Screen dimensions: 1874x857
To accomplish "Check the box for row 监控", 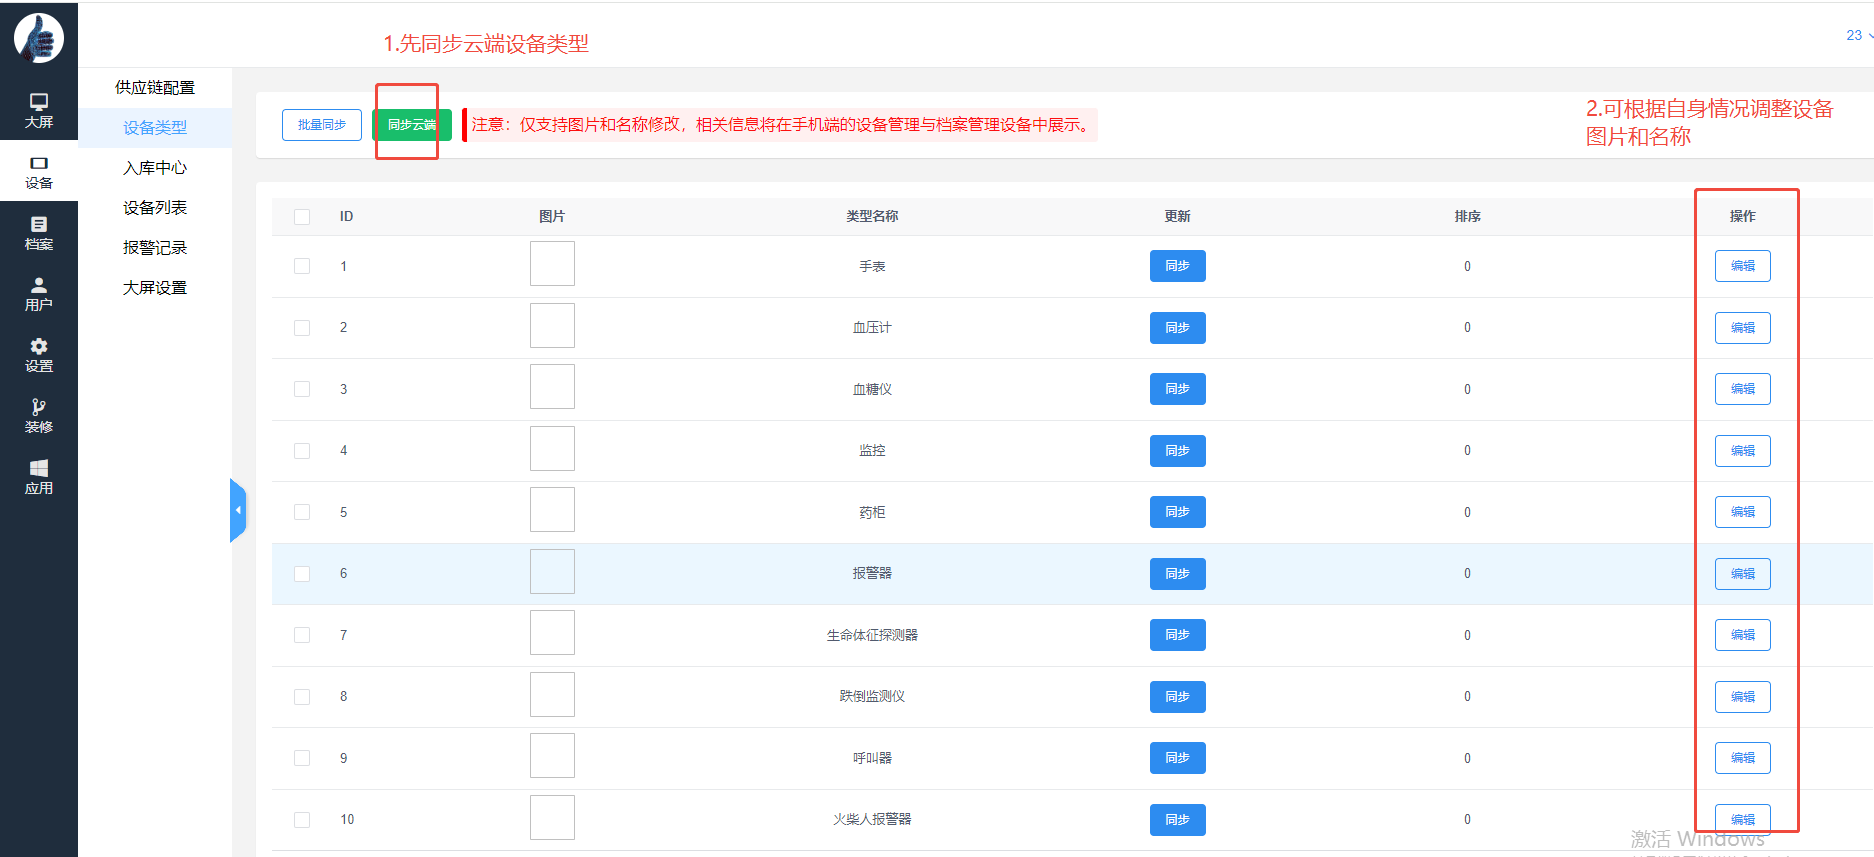I will (x=302, y=450).
